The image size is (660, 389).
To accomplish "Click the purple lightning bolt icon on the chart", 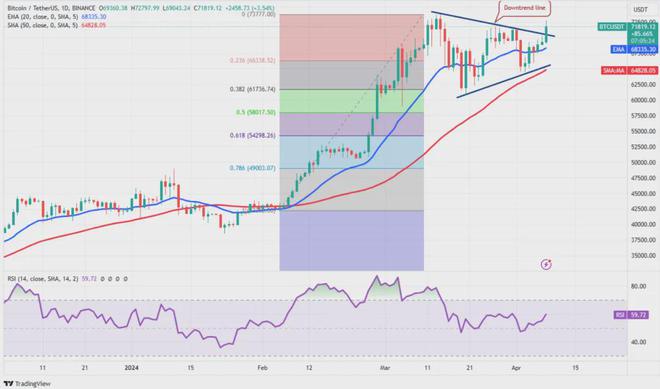I will 546,264.
